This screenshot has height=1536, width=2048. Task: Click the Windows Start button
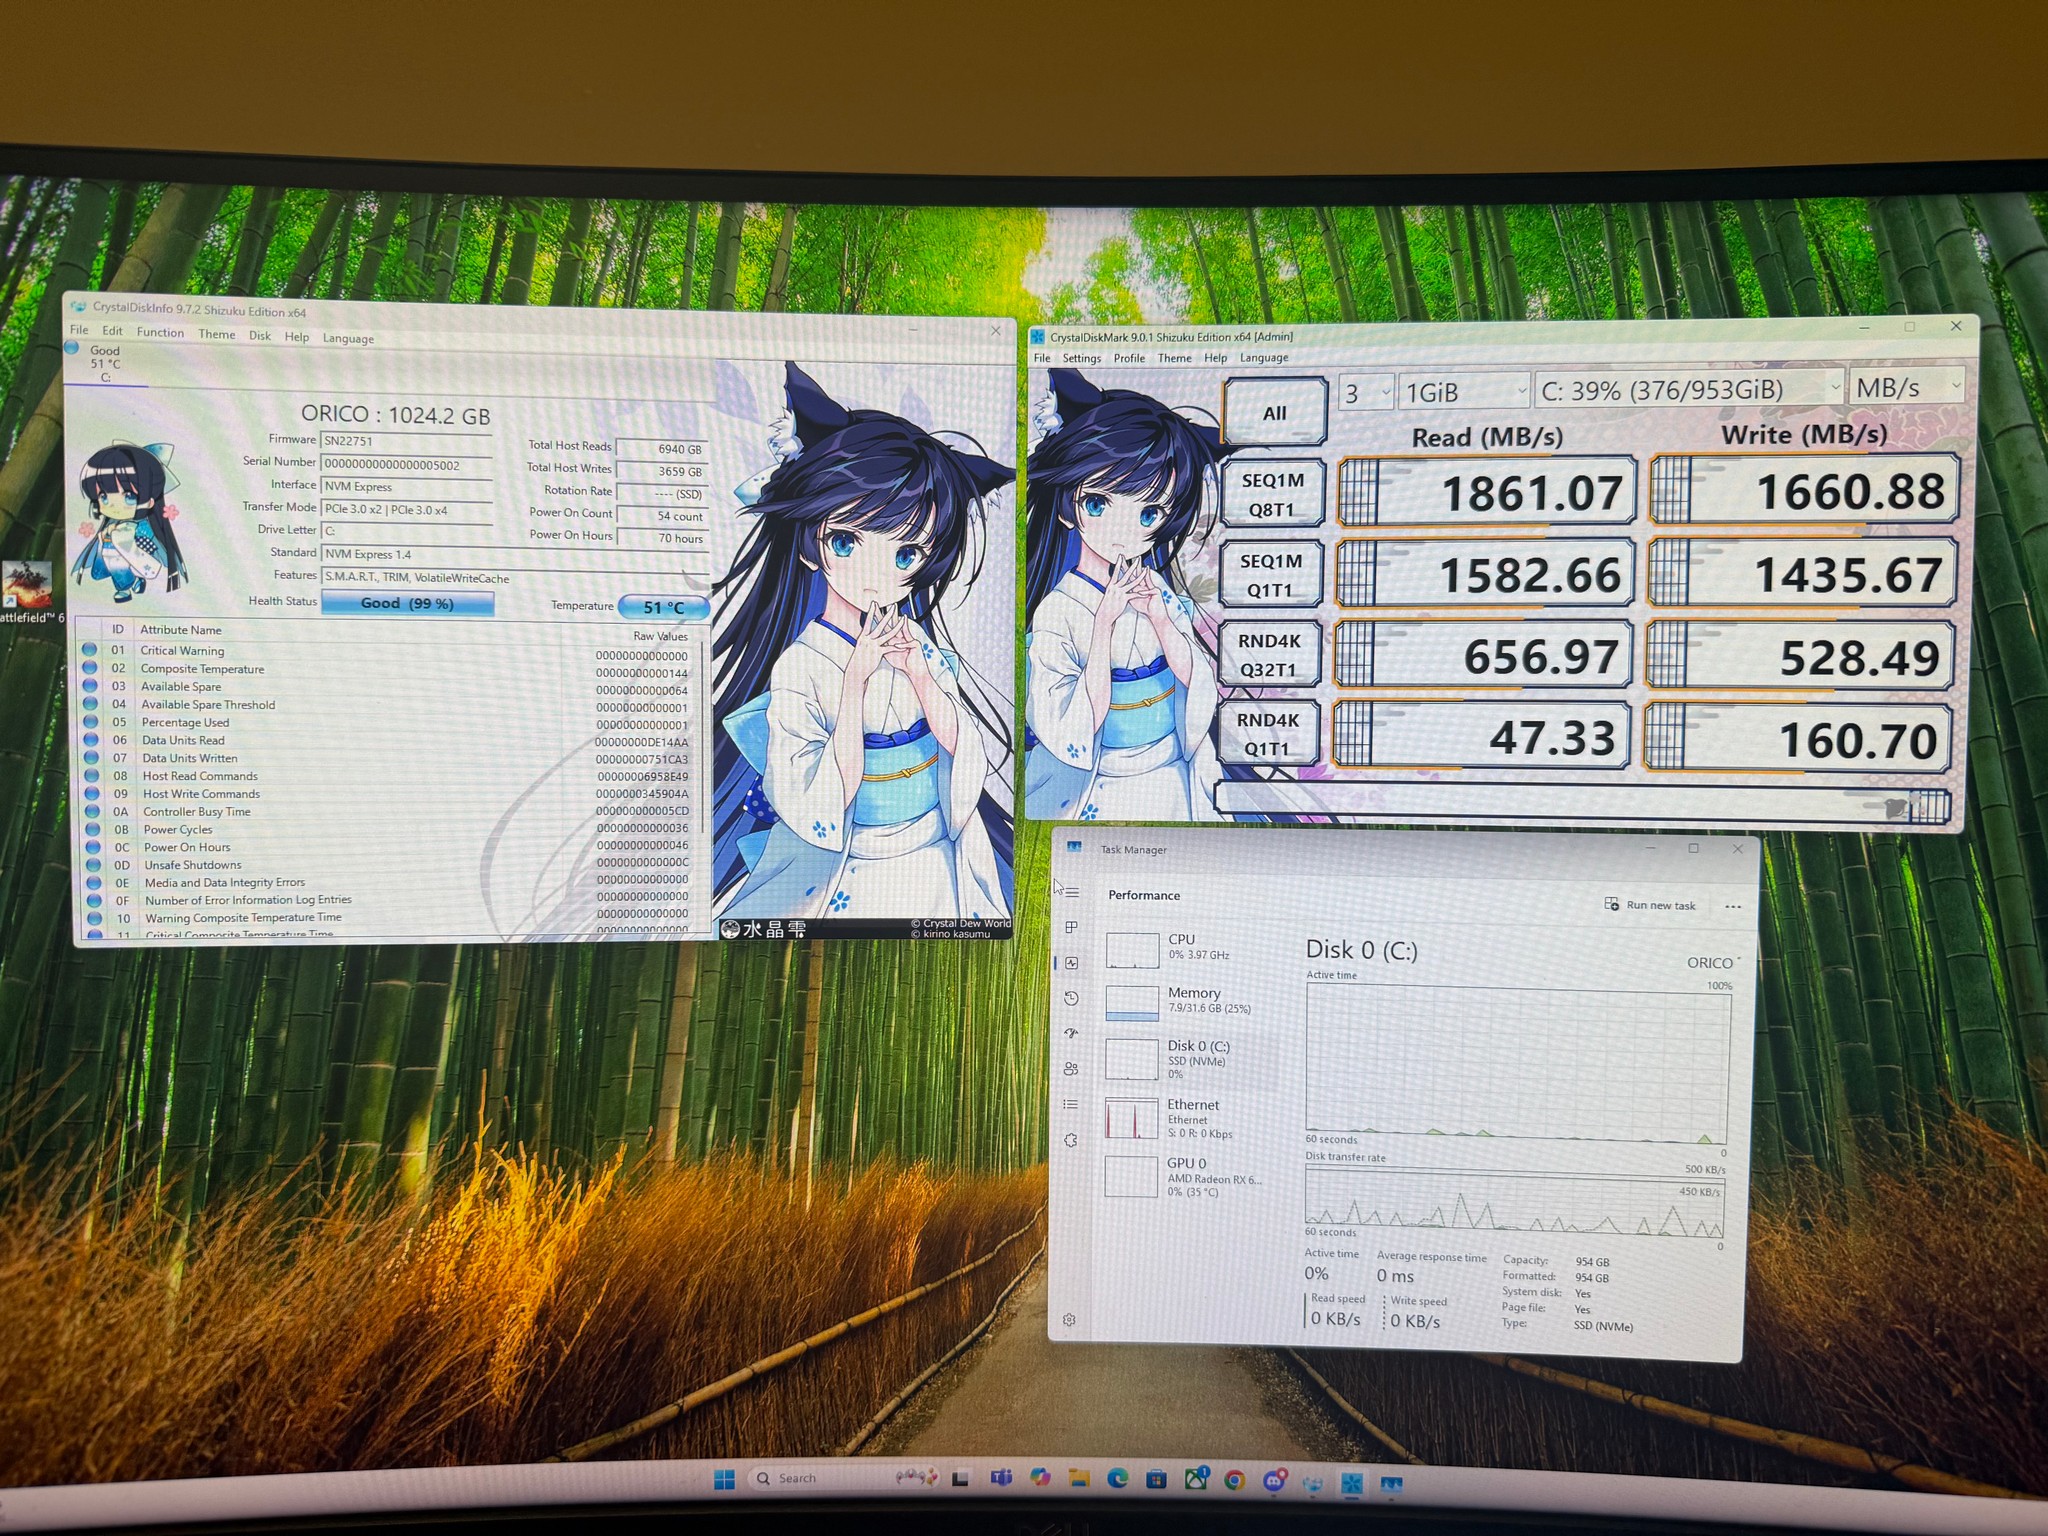(x=725, y=1479)
